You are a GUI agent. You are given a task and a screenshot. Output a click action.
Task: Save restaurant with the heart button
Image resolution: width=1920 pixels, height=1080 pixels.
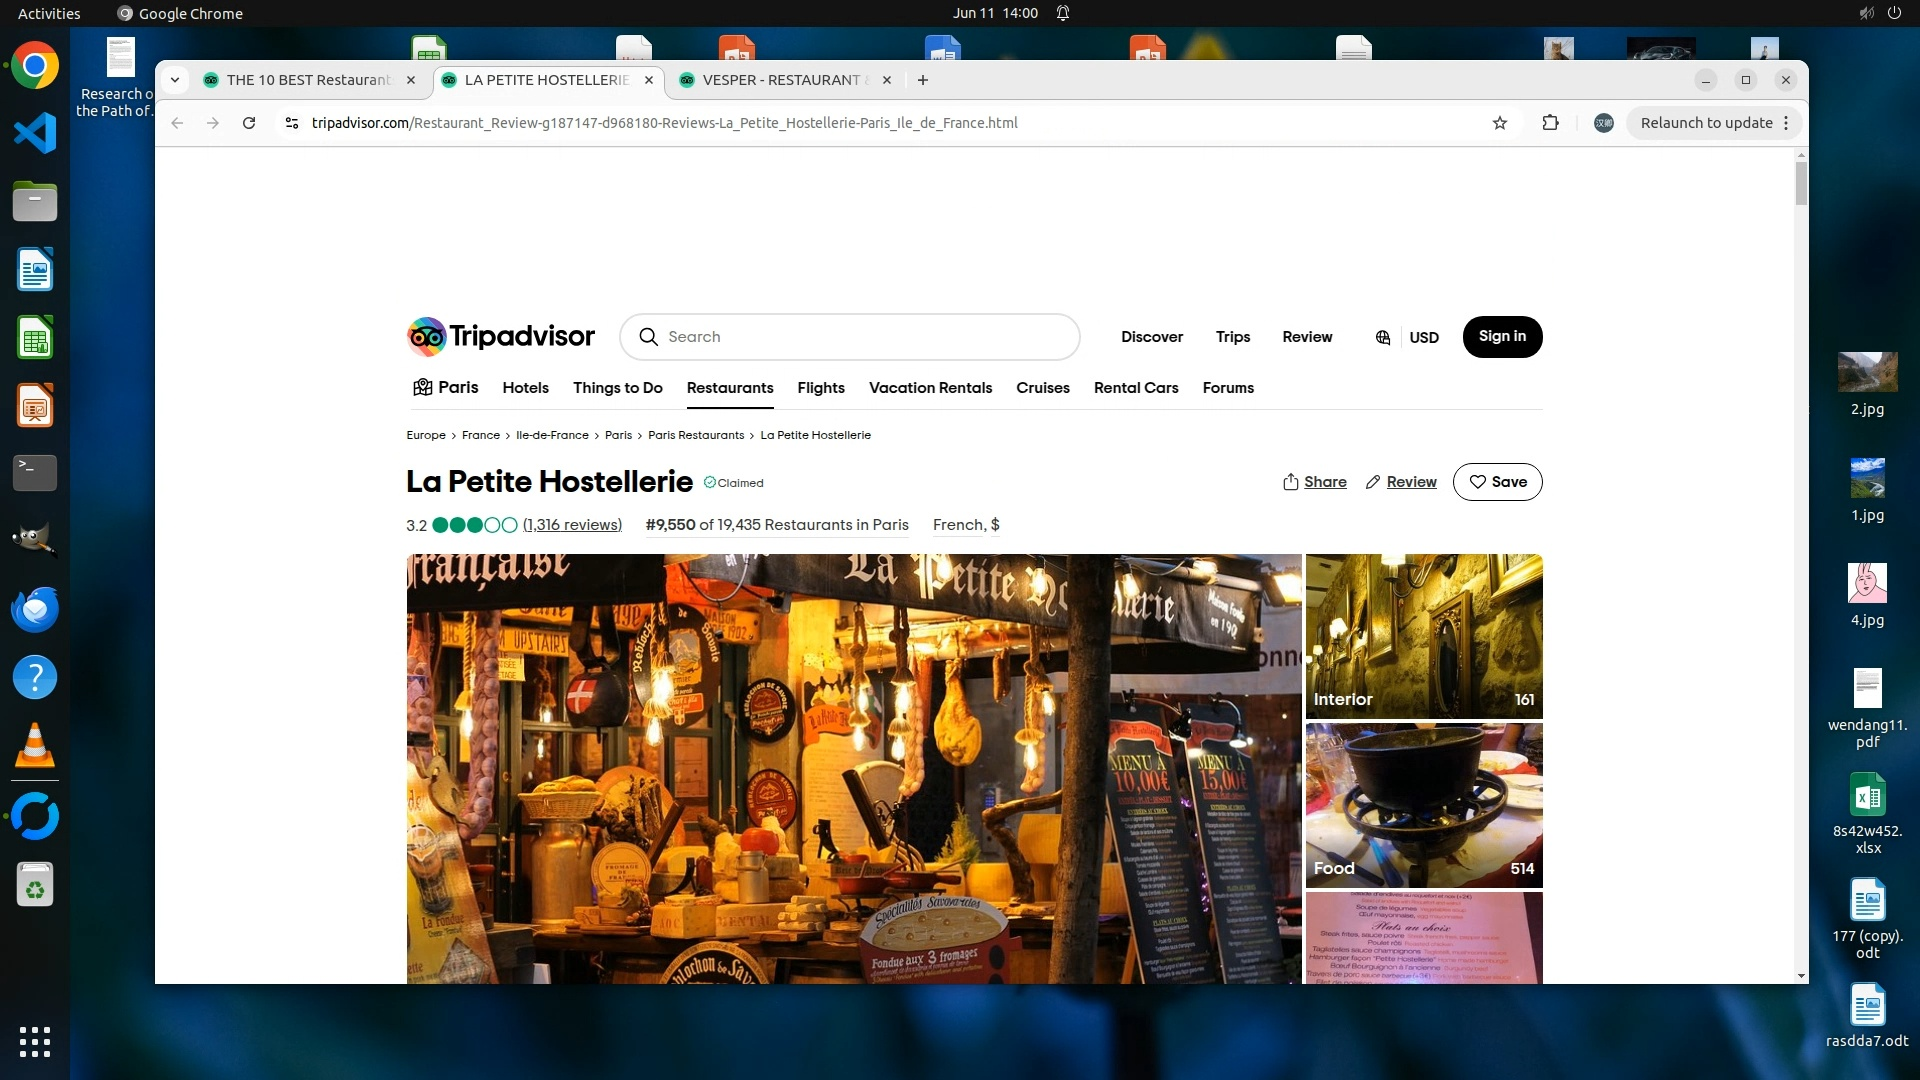(x=1497, y=482)
